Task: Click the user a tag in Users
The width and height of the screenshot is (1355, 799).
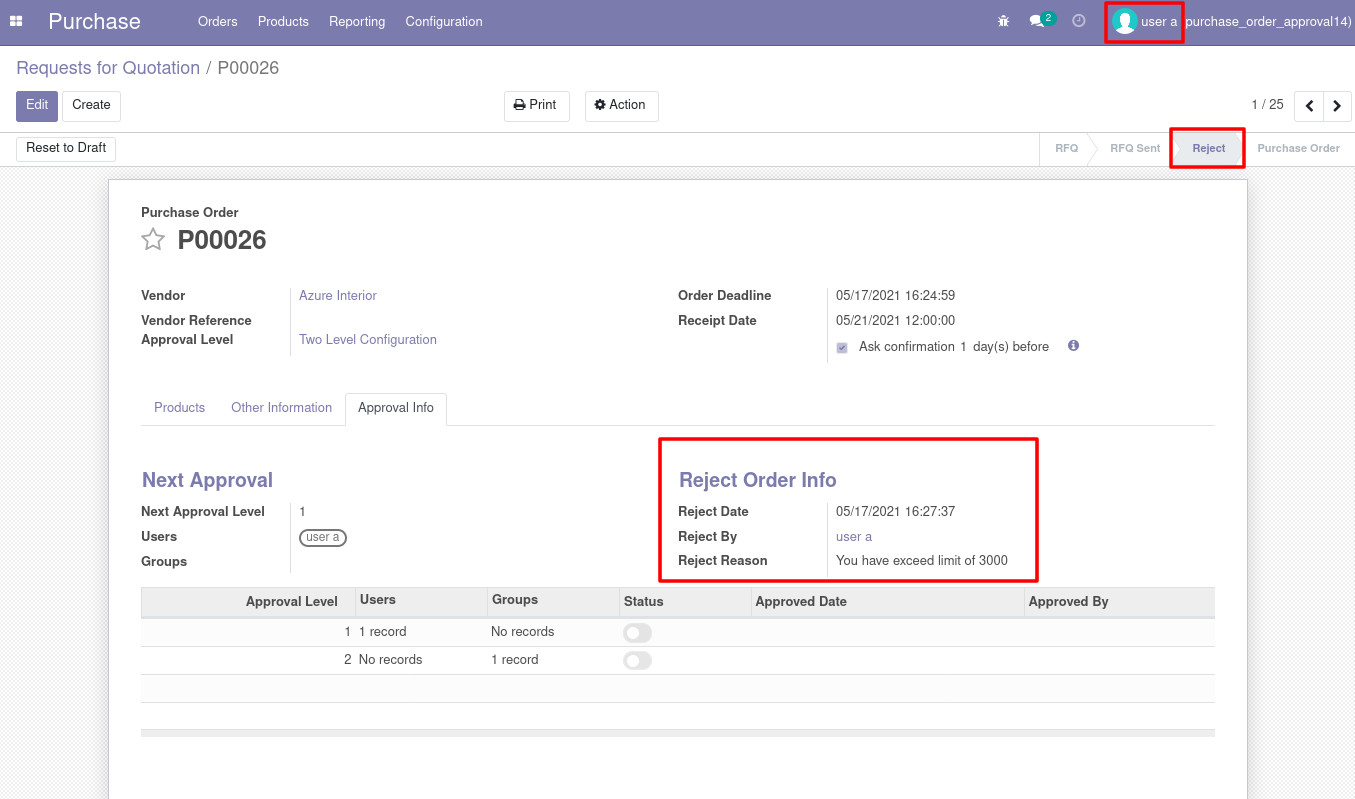Action: tap(323, 538)
